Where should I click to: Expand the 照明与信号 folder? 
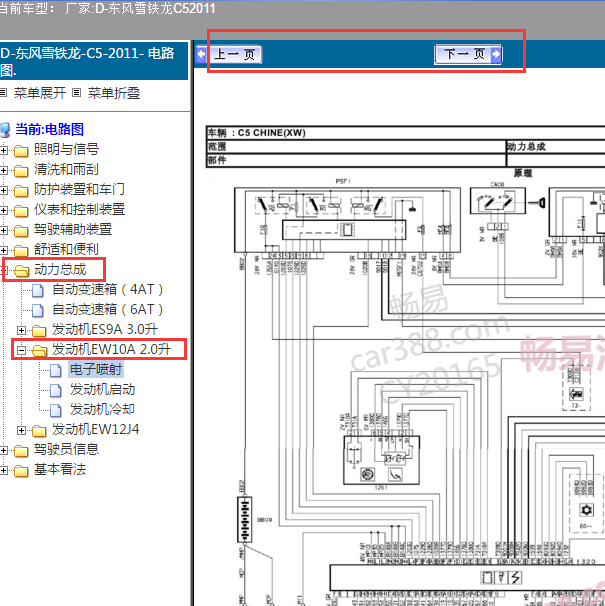coord(3,150)
